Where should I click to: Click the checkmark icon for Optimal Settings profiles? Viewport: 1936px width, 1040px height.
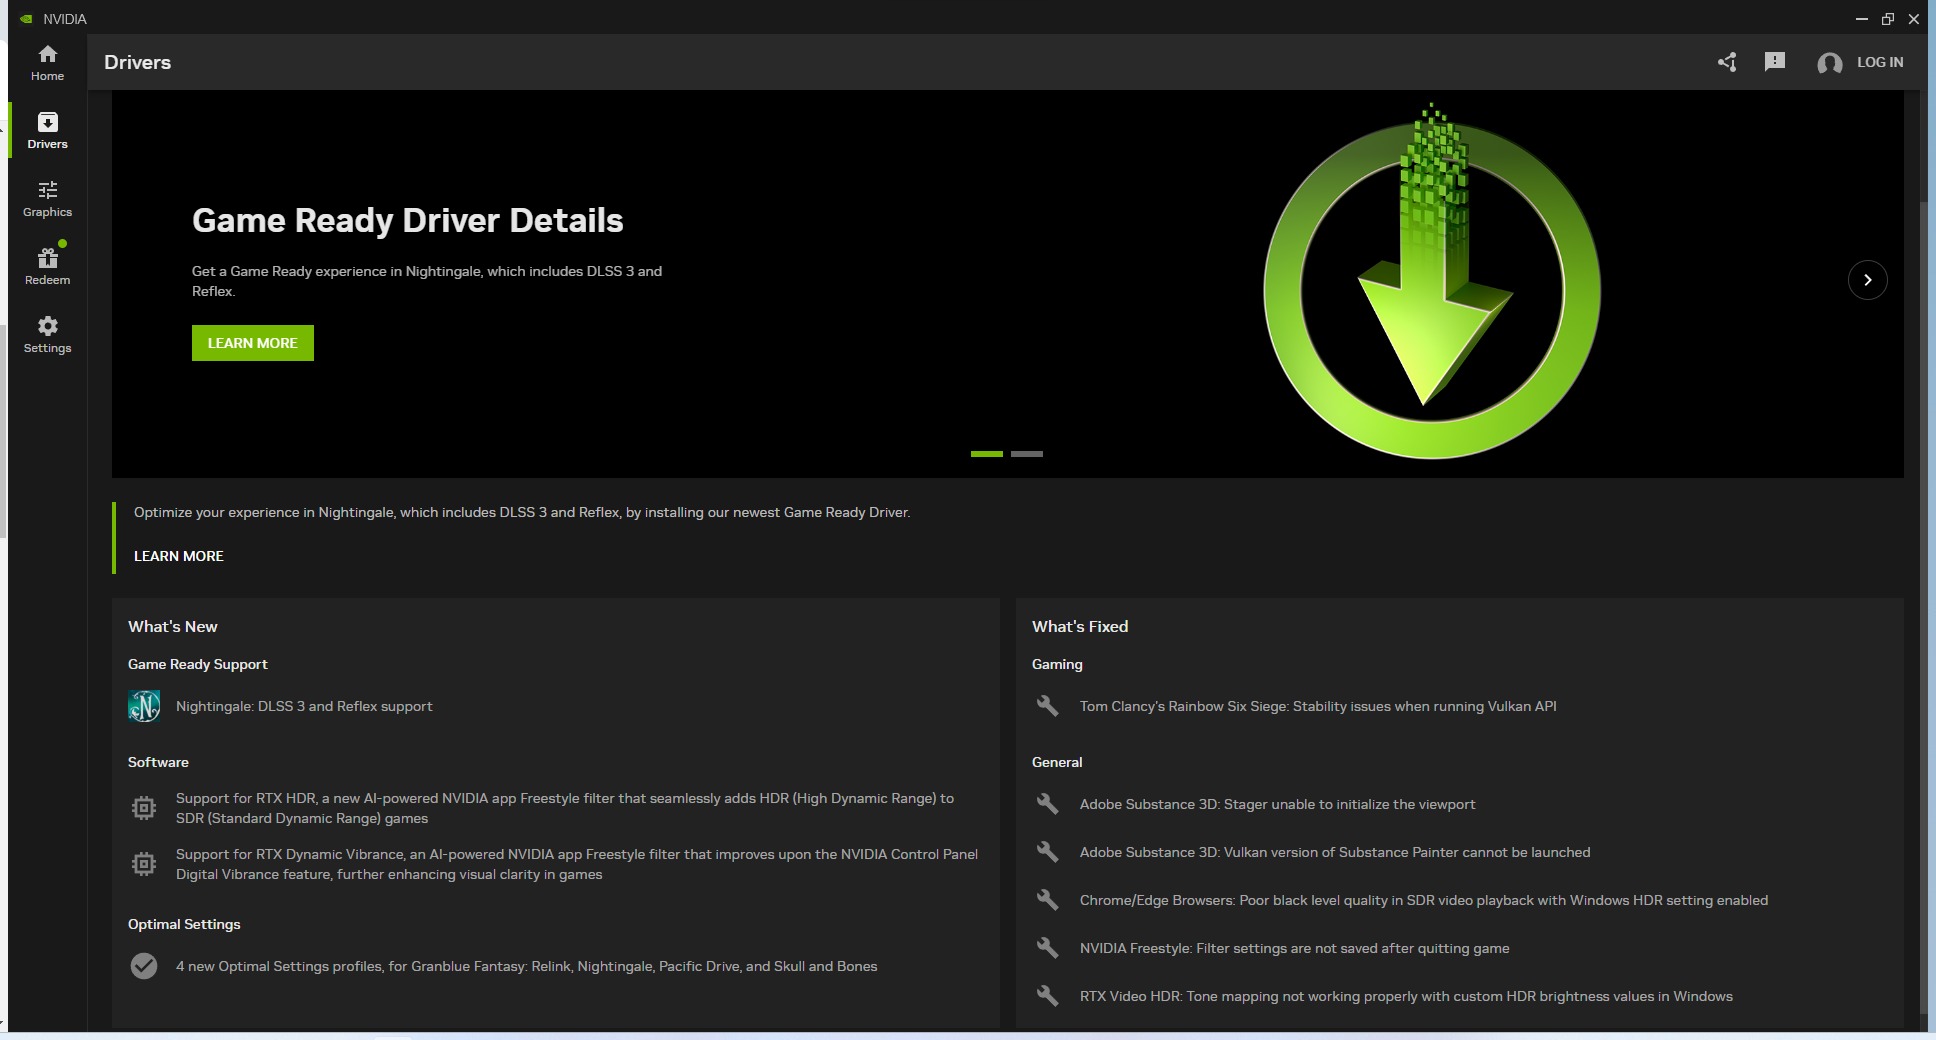(x=144, y=966)
